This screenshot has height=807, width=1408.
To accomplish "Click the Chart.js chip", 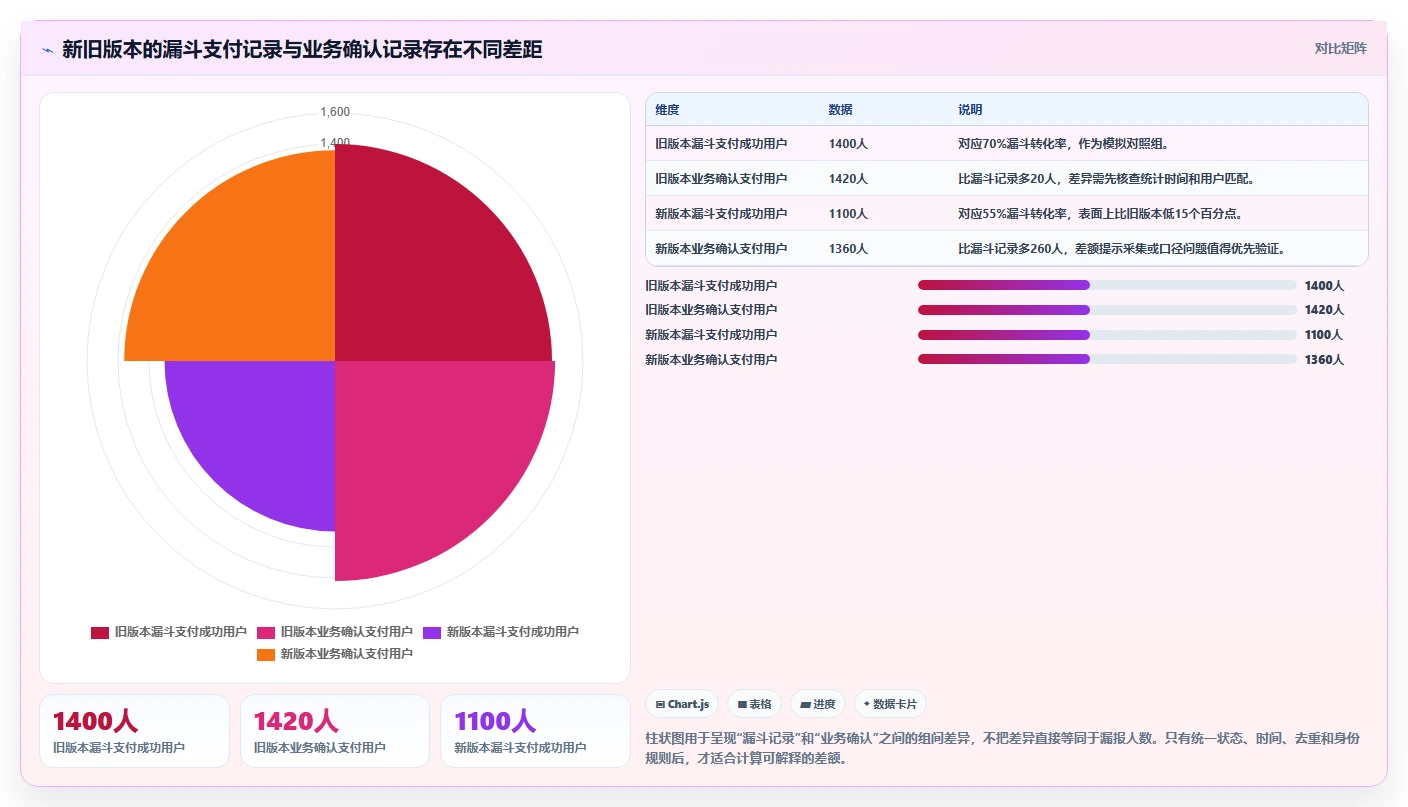I will pos(682,704).
